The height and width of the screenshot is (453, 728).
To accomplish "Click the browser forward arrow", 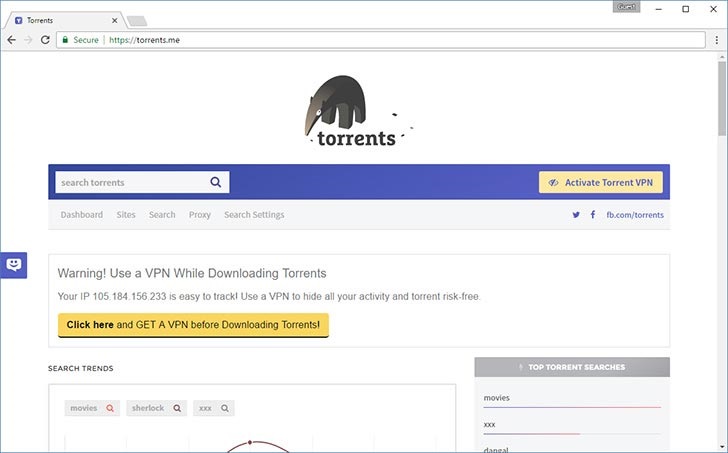I will click(x=28, y=40).
